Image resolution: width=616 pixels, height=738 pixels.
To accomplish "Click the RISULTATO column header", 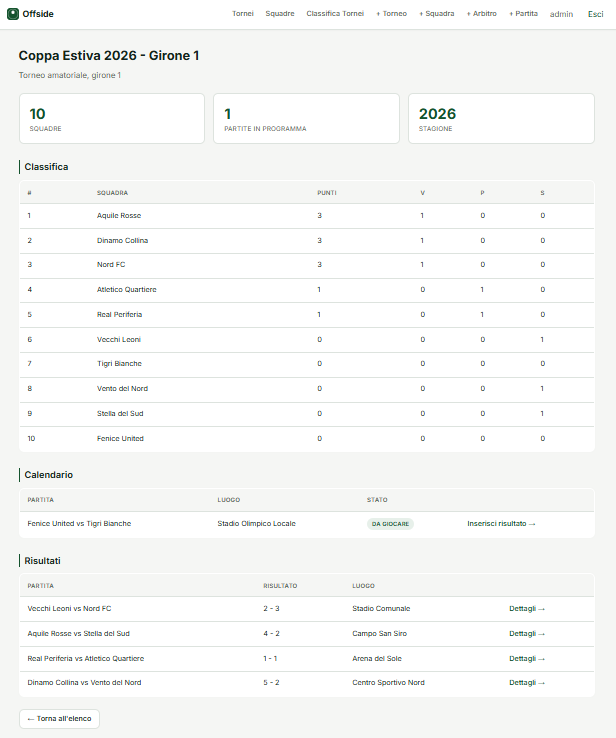I will coord(280,586).
